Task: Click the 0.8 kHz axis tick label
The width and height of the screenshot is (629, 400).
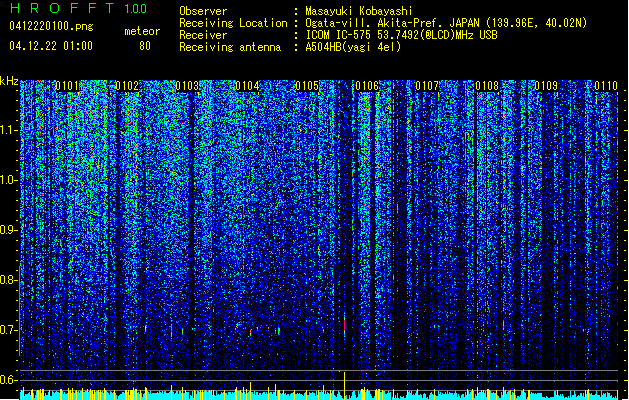Action: click(x=8, y=280)
